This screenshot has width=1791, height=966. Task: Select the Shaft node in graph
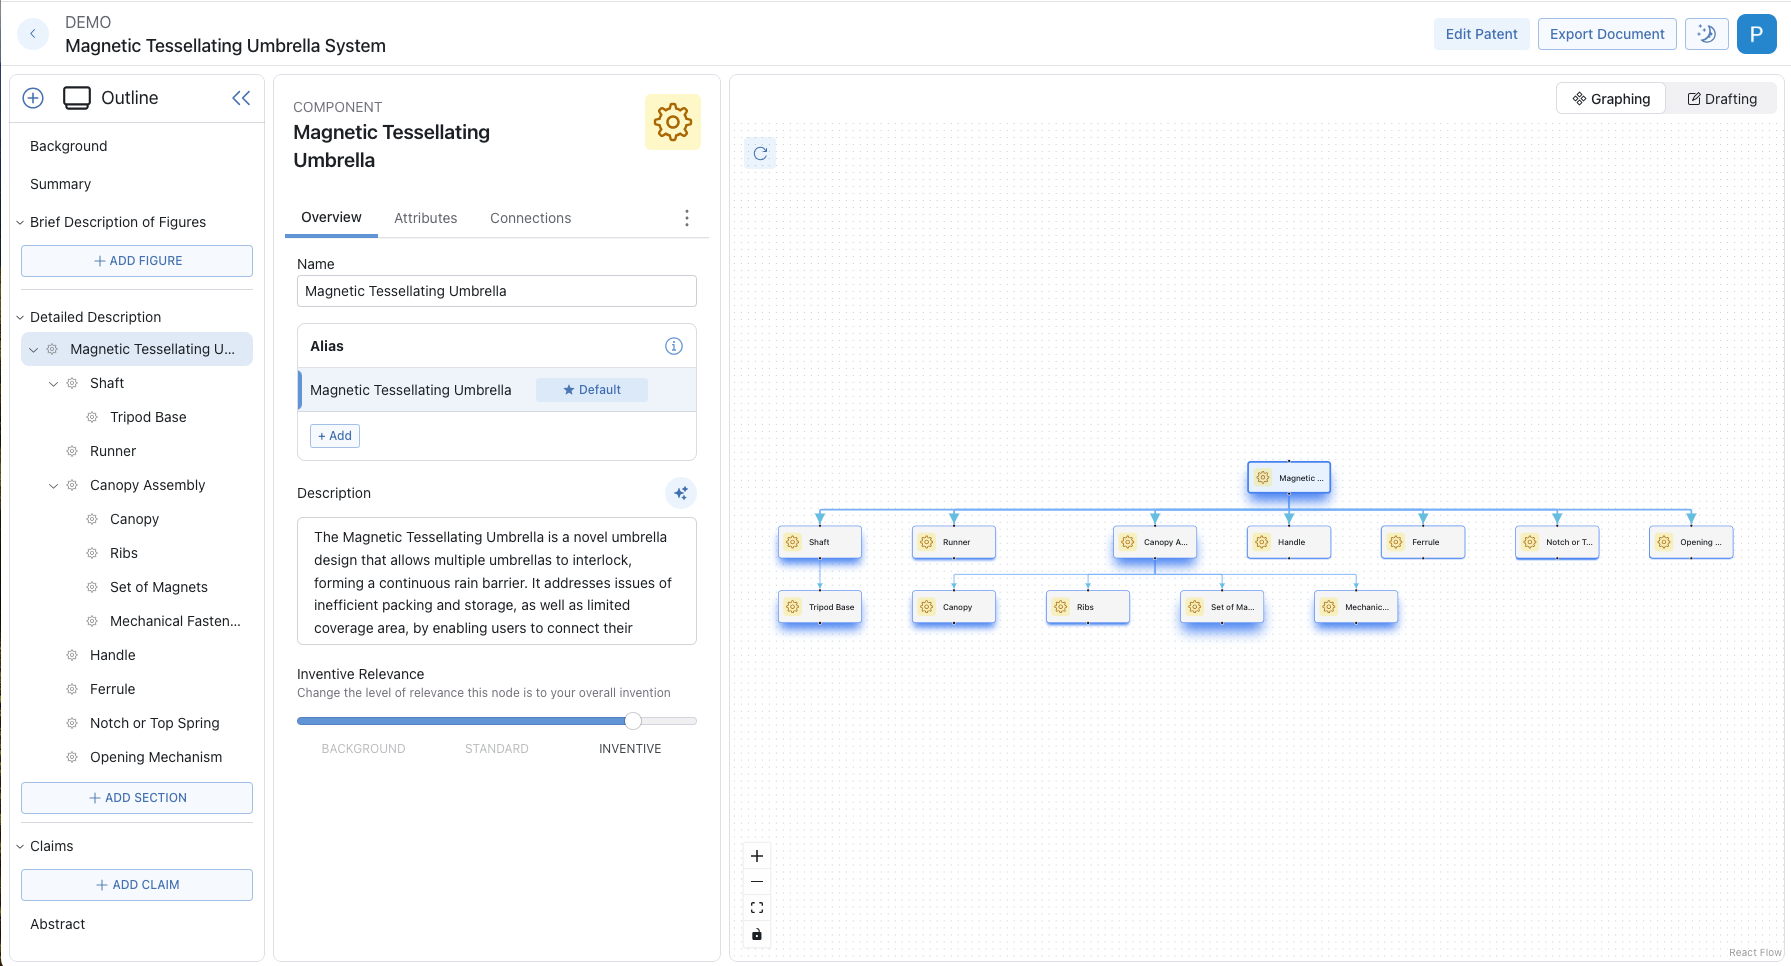click(820, 542)
